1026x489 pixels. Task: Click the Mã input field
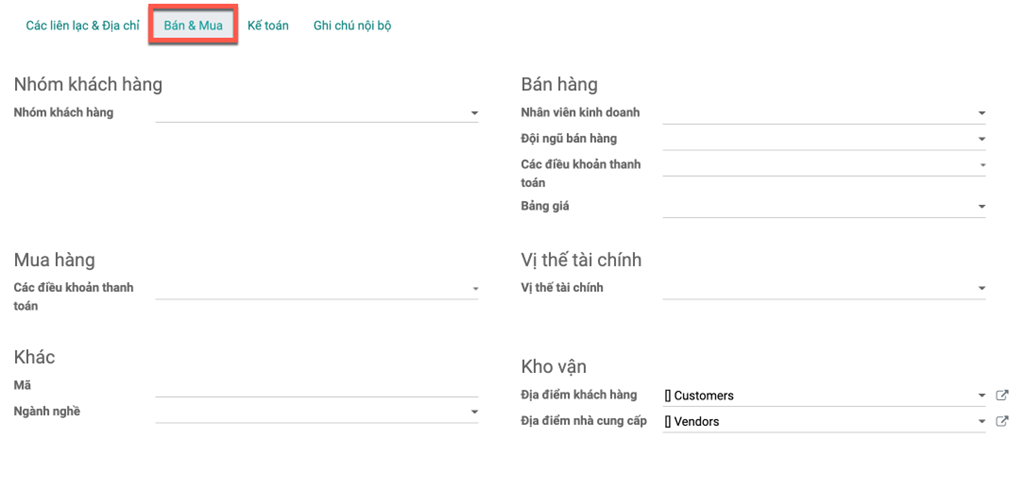(x=317, y=386)
